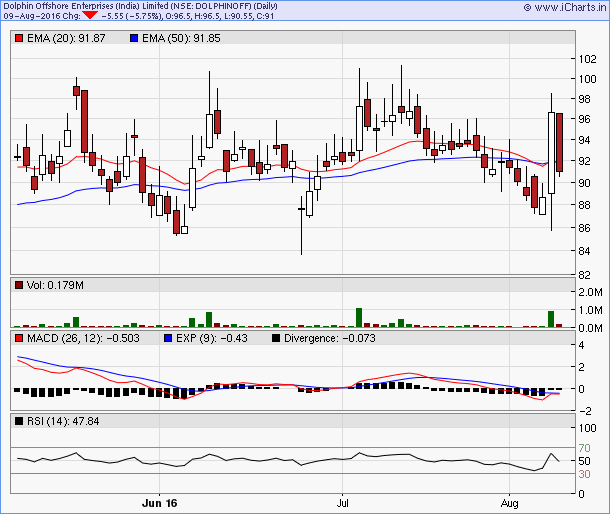Click the 102 price axis label

click(587, 59)
